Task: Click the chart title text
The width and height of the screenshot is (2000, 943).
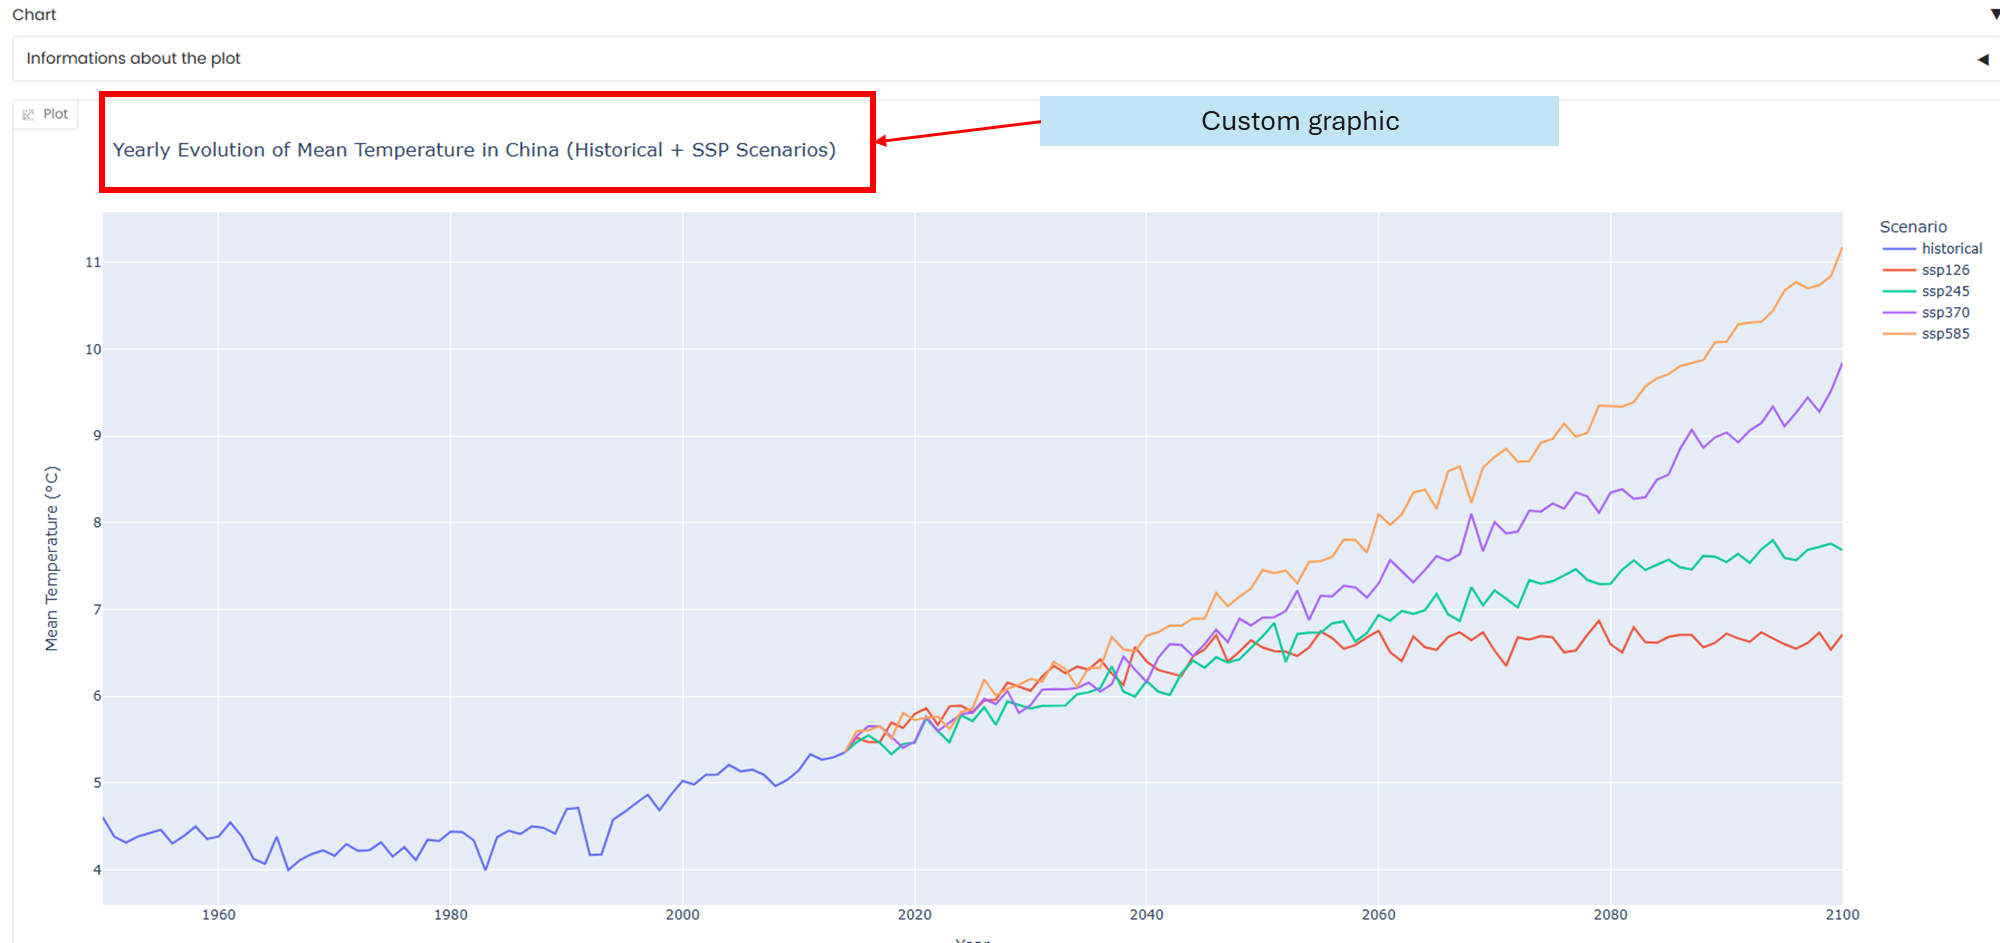Action: pos(474,150)
